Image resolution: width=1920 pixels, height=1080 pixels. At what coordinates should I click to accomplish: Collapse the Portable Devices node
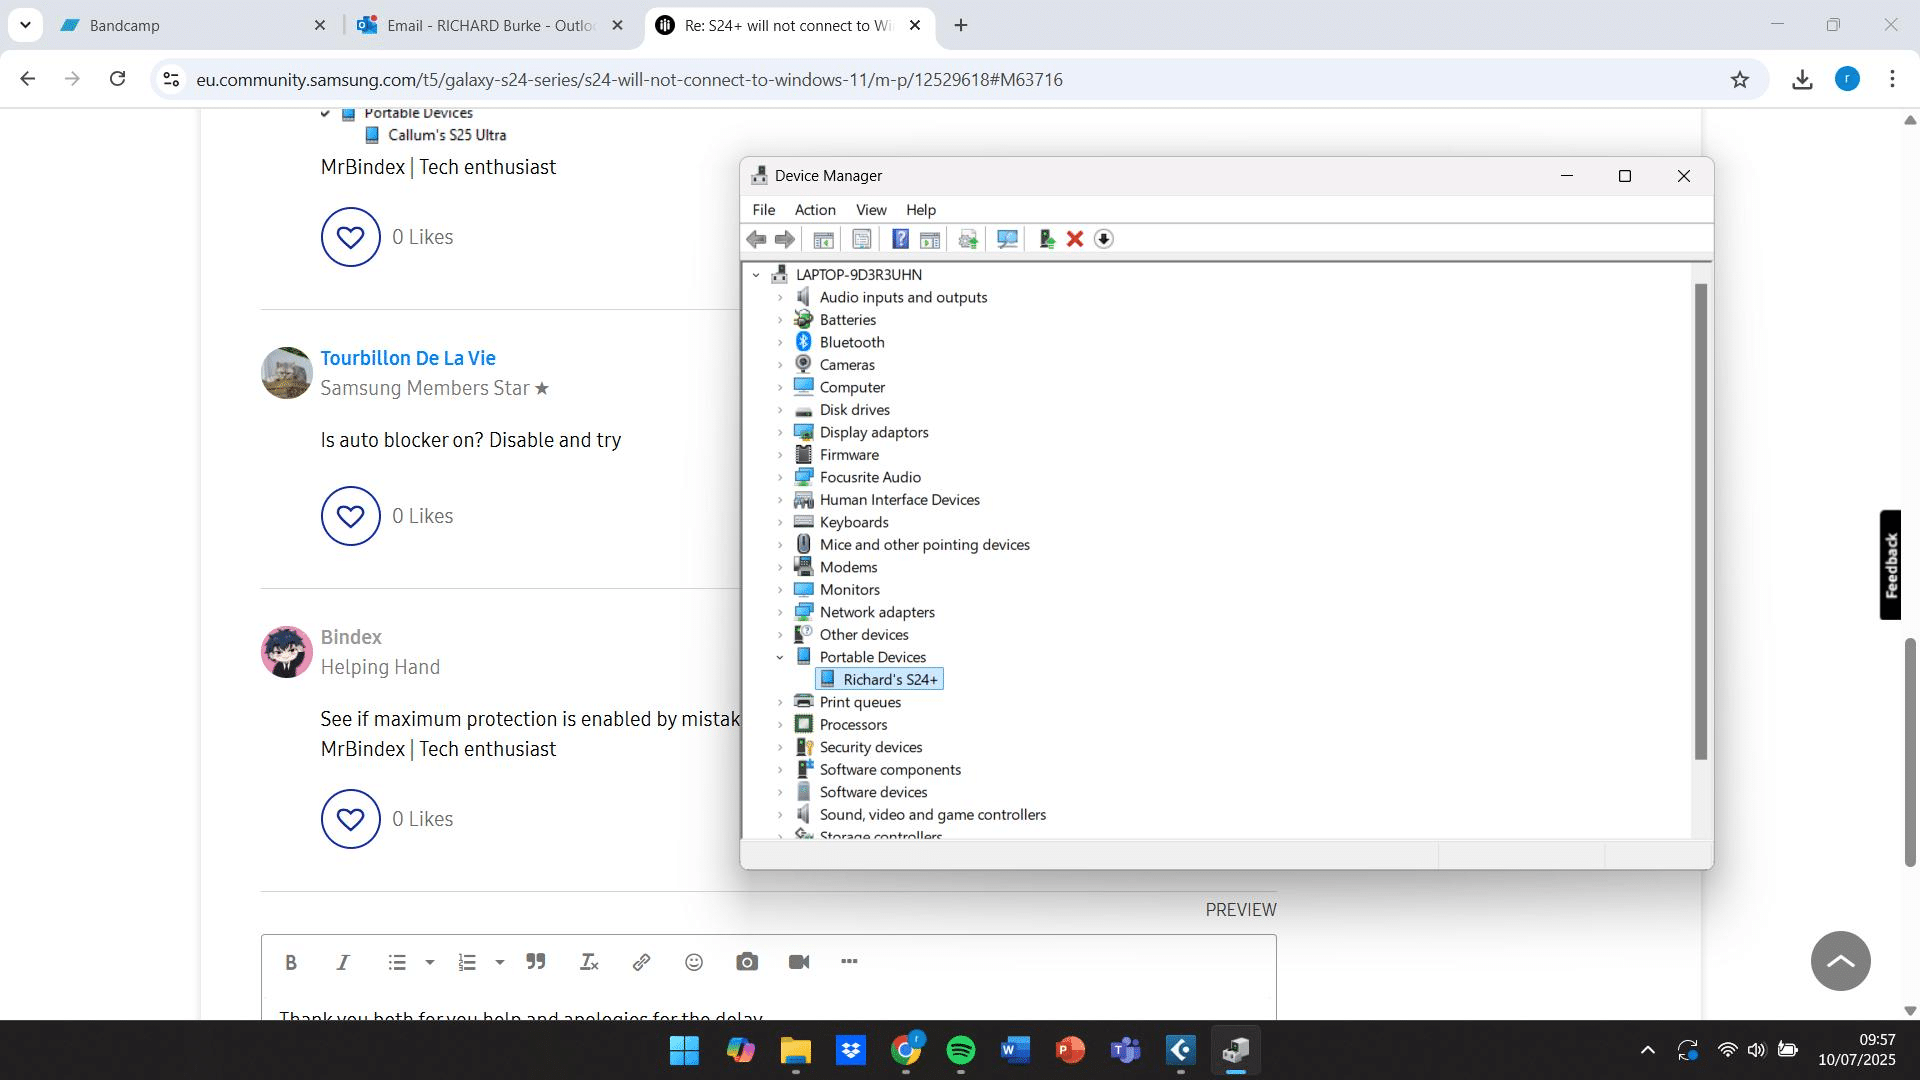tap(780, 657)
